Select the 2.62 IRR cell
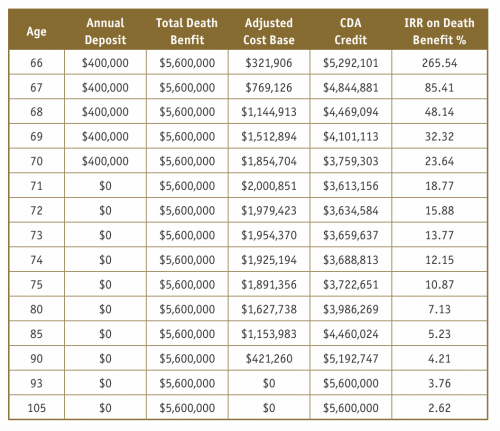 439,408
